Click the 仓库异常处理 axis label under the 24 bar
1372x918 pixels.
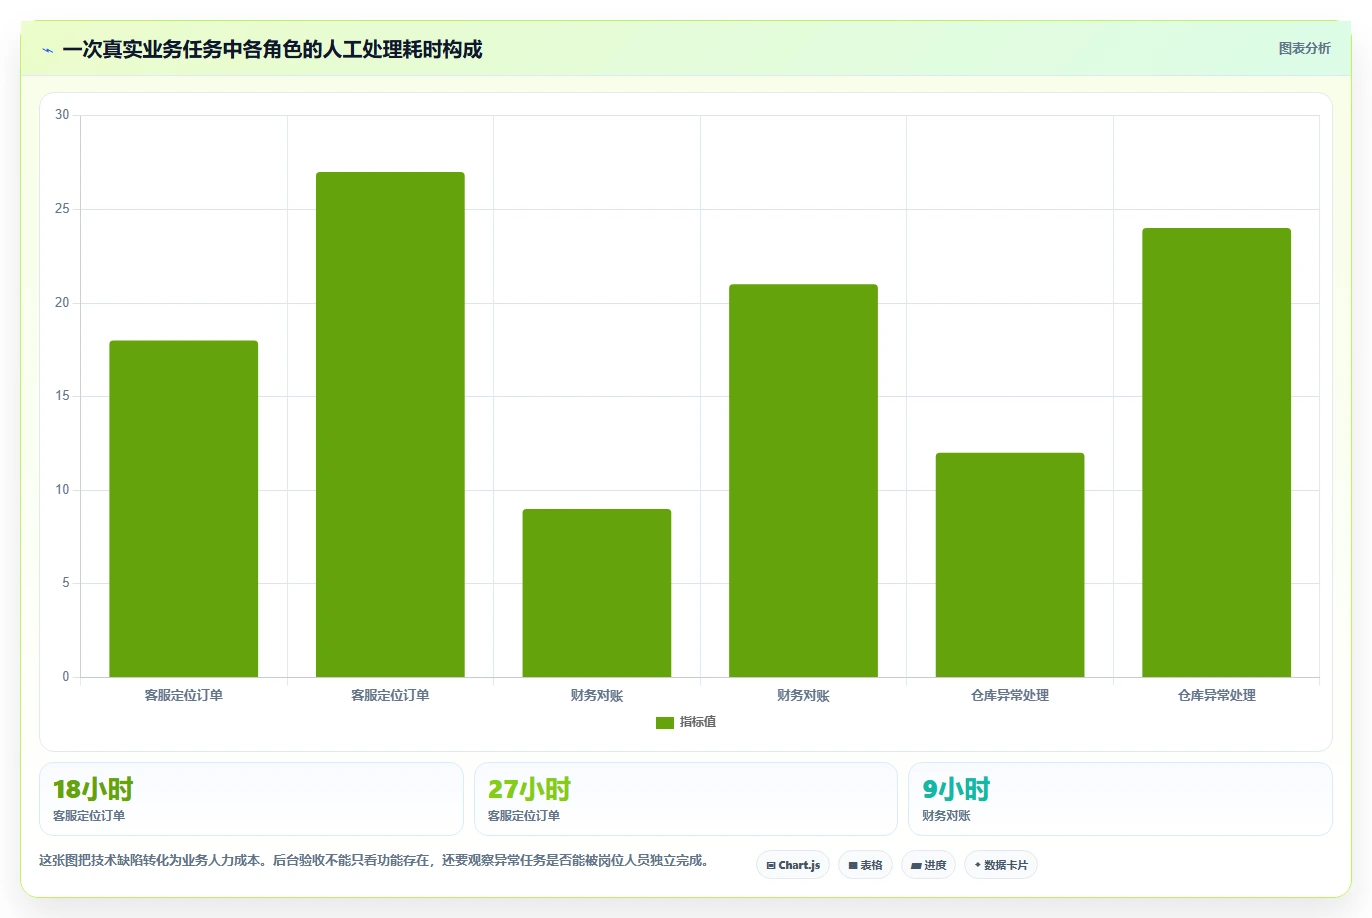tap(1216, 695)
